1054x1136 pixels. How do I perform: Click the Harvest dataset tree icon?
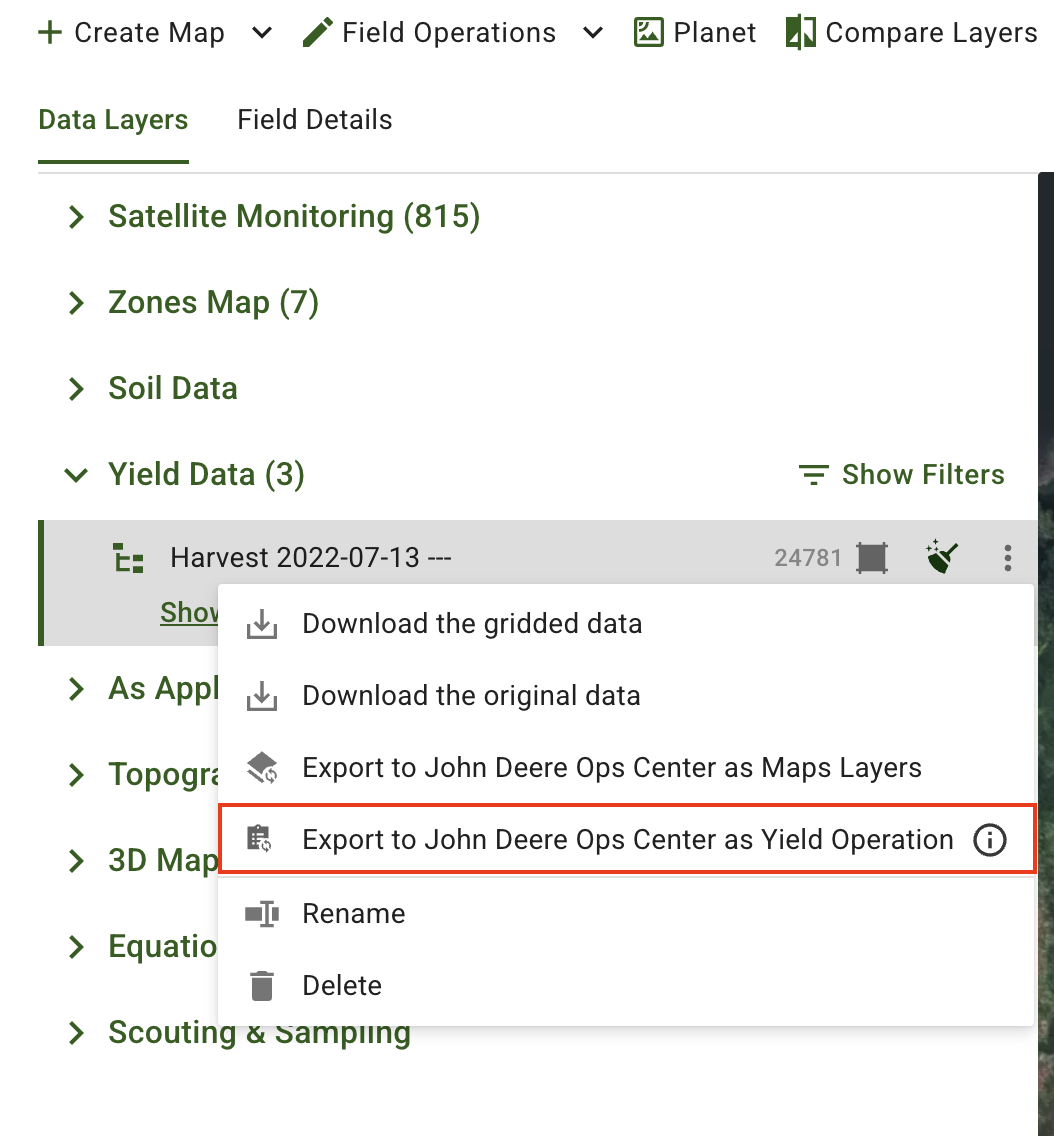click(x=128, y=557)
